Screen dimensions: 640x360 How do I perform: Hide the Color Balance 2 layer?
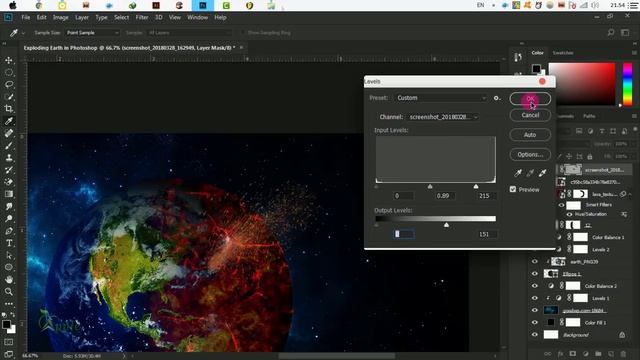(535, 286)
